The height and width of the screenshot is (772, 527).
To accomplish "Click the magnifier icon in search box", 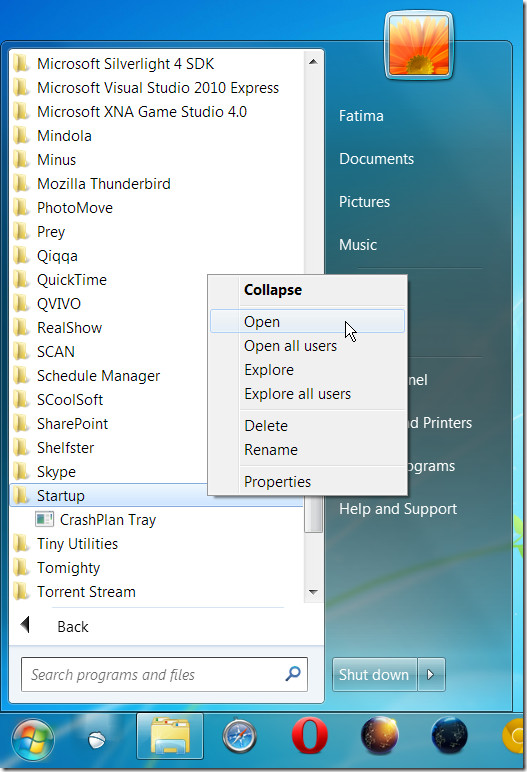I will pos(293,673).
